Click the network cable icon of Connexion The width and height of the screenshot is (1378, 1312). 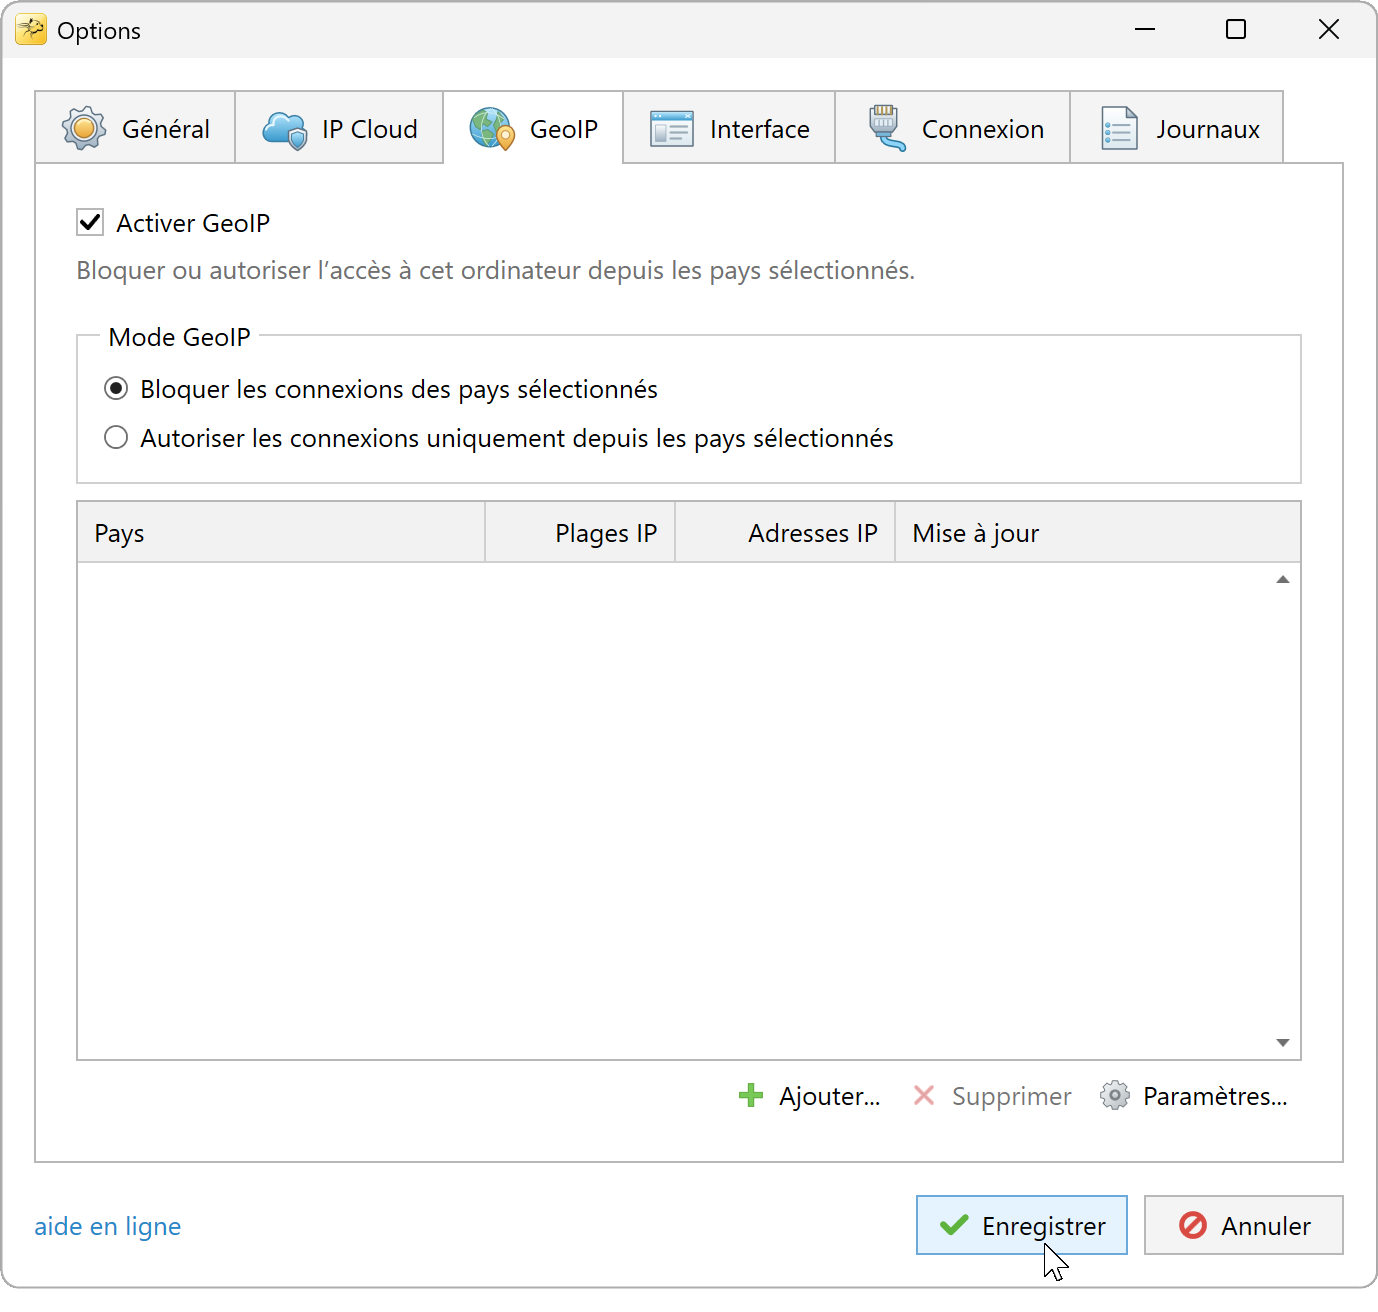(x=887, y=128)
